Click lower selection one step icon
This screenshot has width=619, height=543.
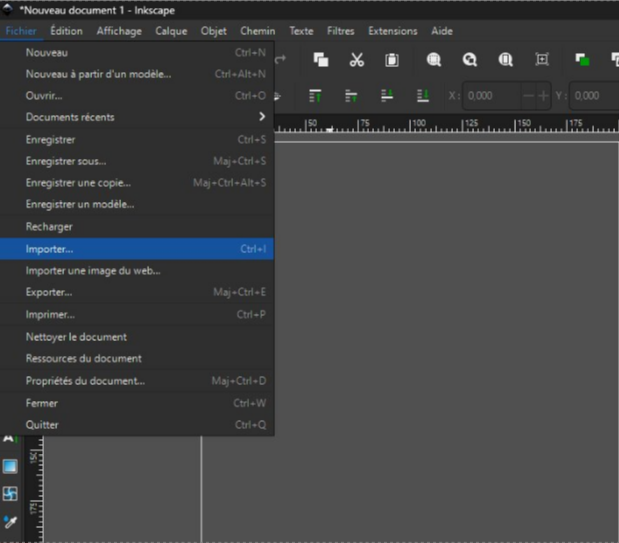[x=387, y=96]
